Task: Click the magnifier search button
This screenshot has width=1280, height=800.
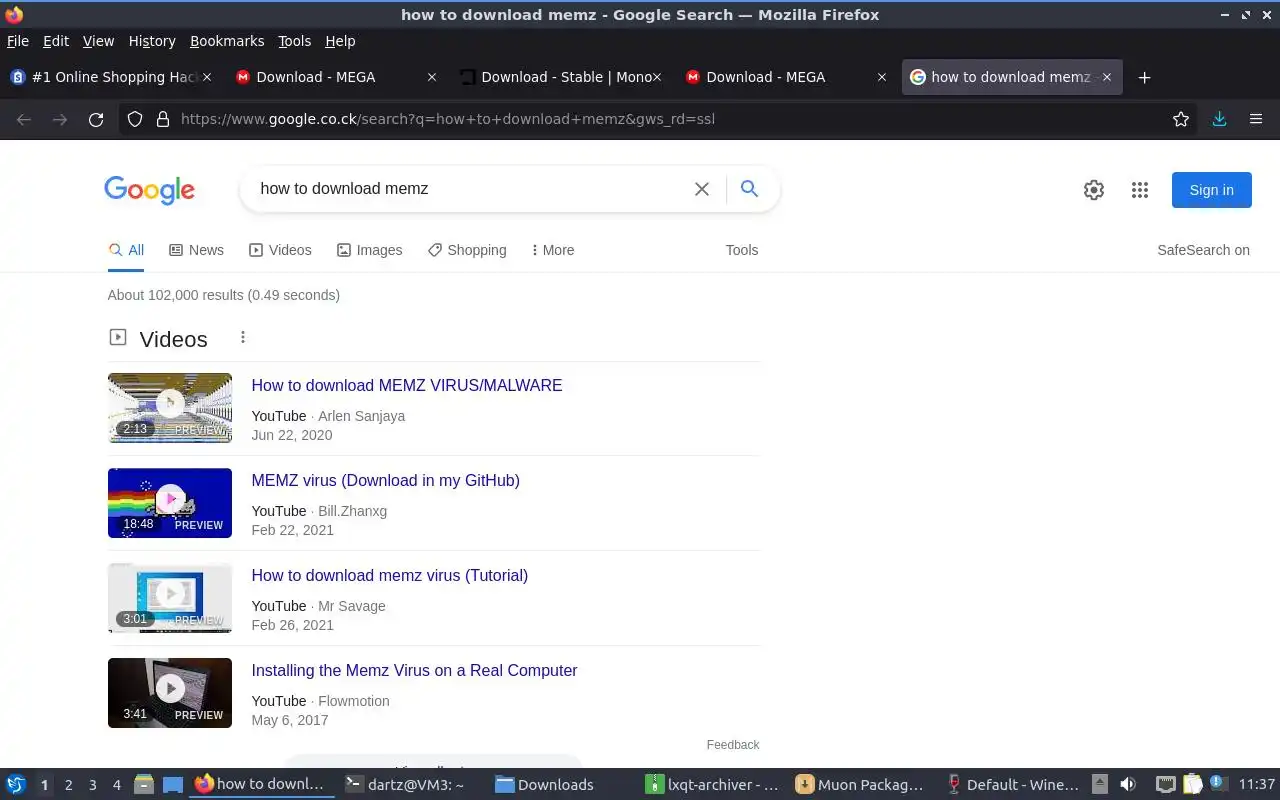Action: 749,189
